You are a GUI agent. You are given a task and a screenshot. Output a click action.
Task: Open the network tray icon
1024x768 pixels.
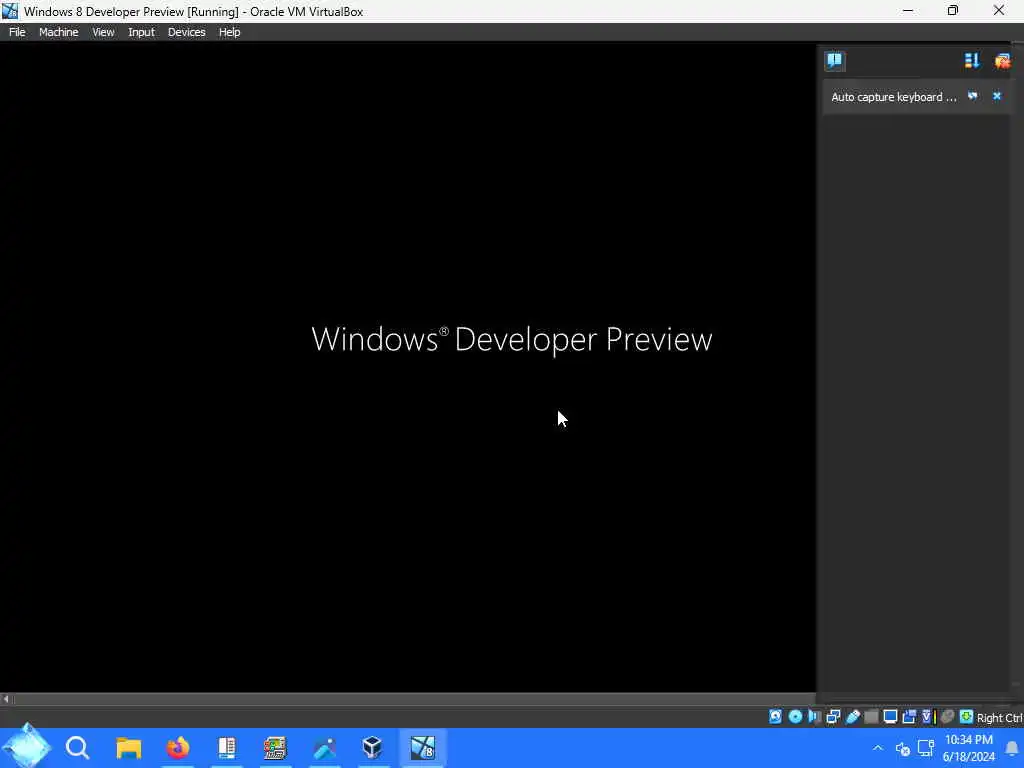[925, 748]
